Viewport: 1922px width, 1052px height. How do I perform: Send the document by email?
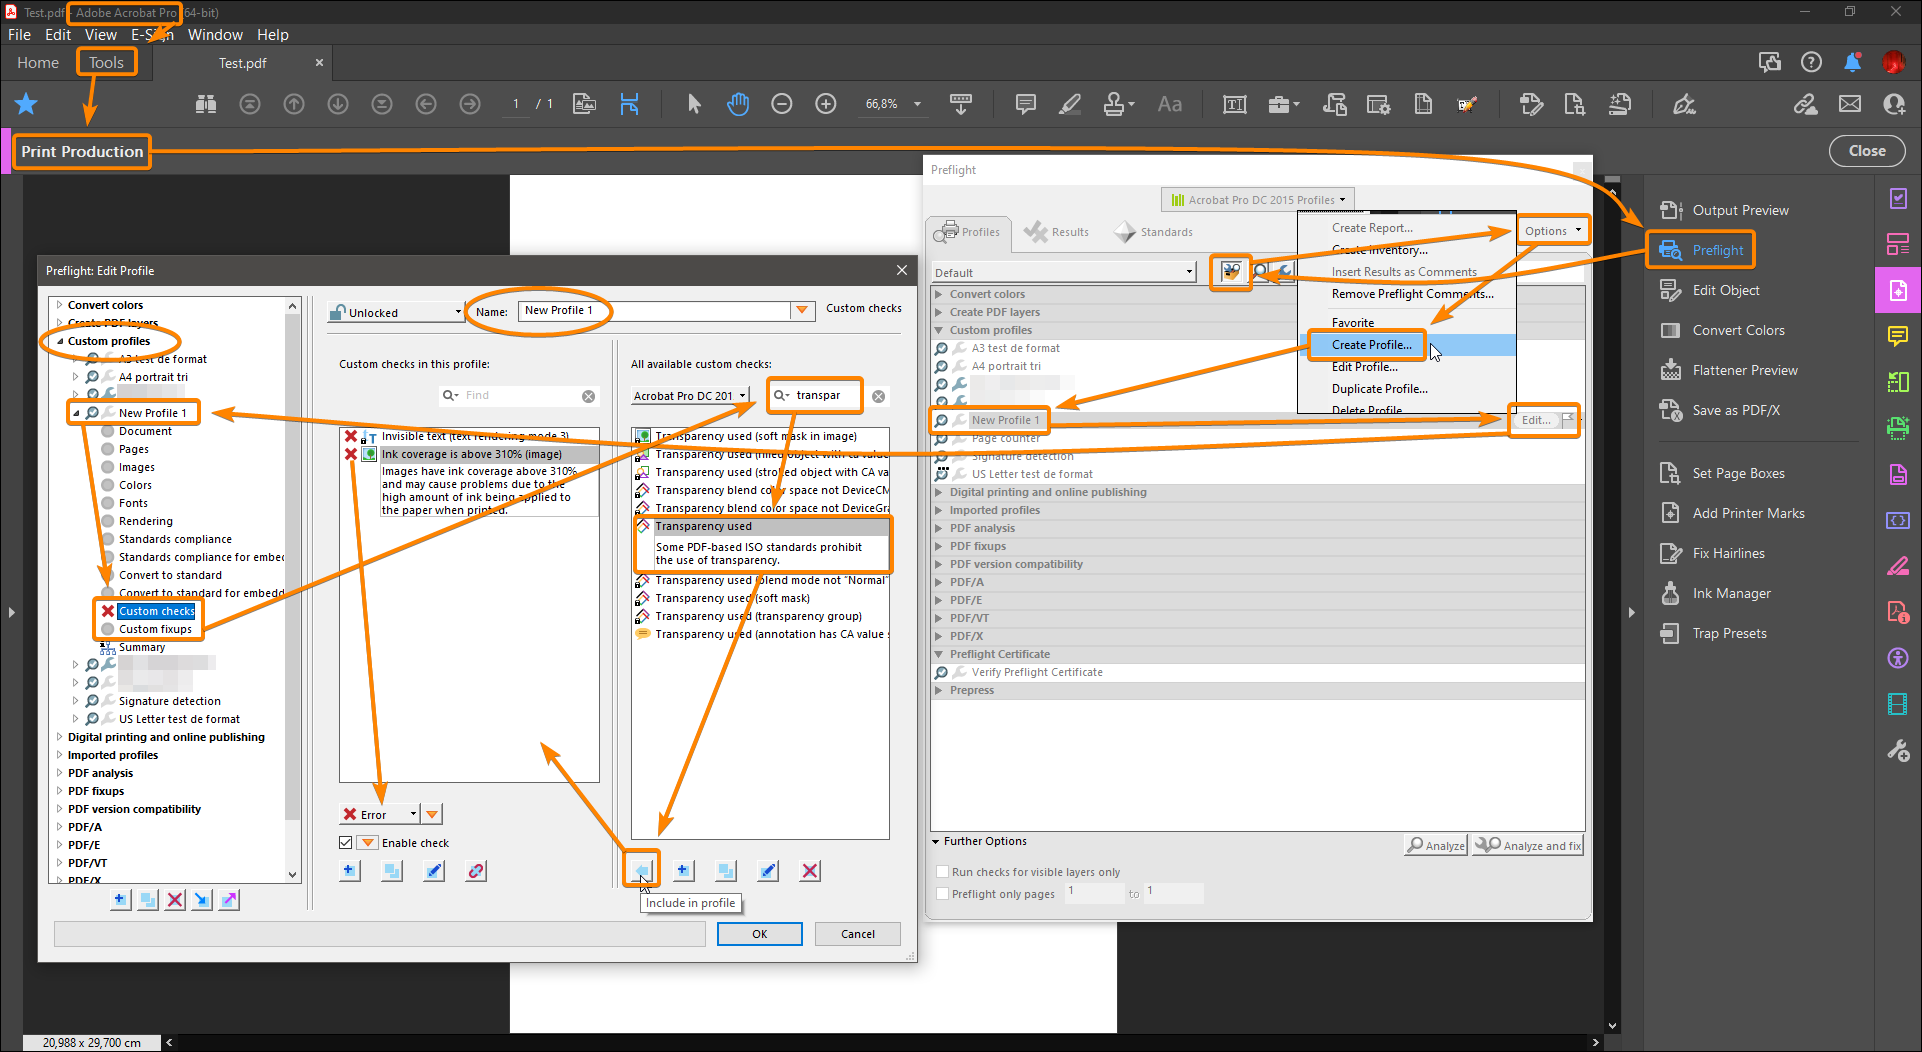(1849, 103)
